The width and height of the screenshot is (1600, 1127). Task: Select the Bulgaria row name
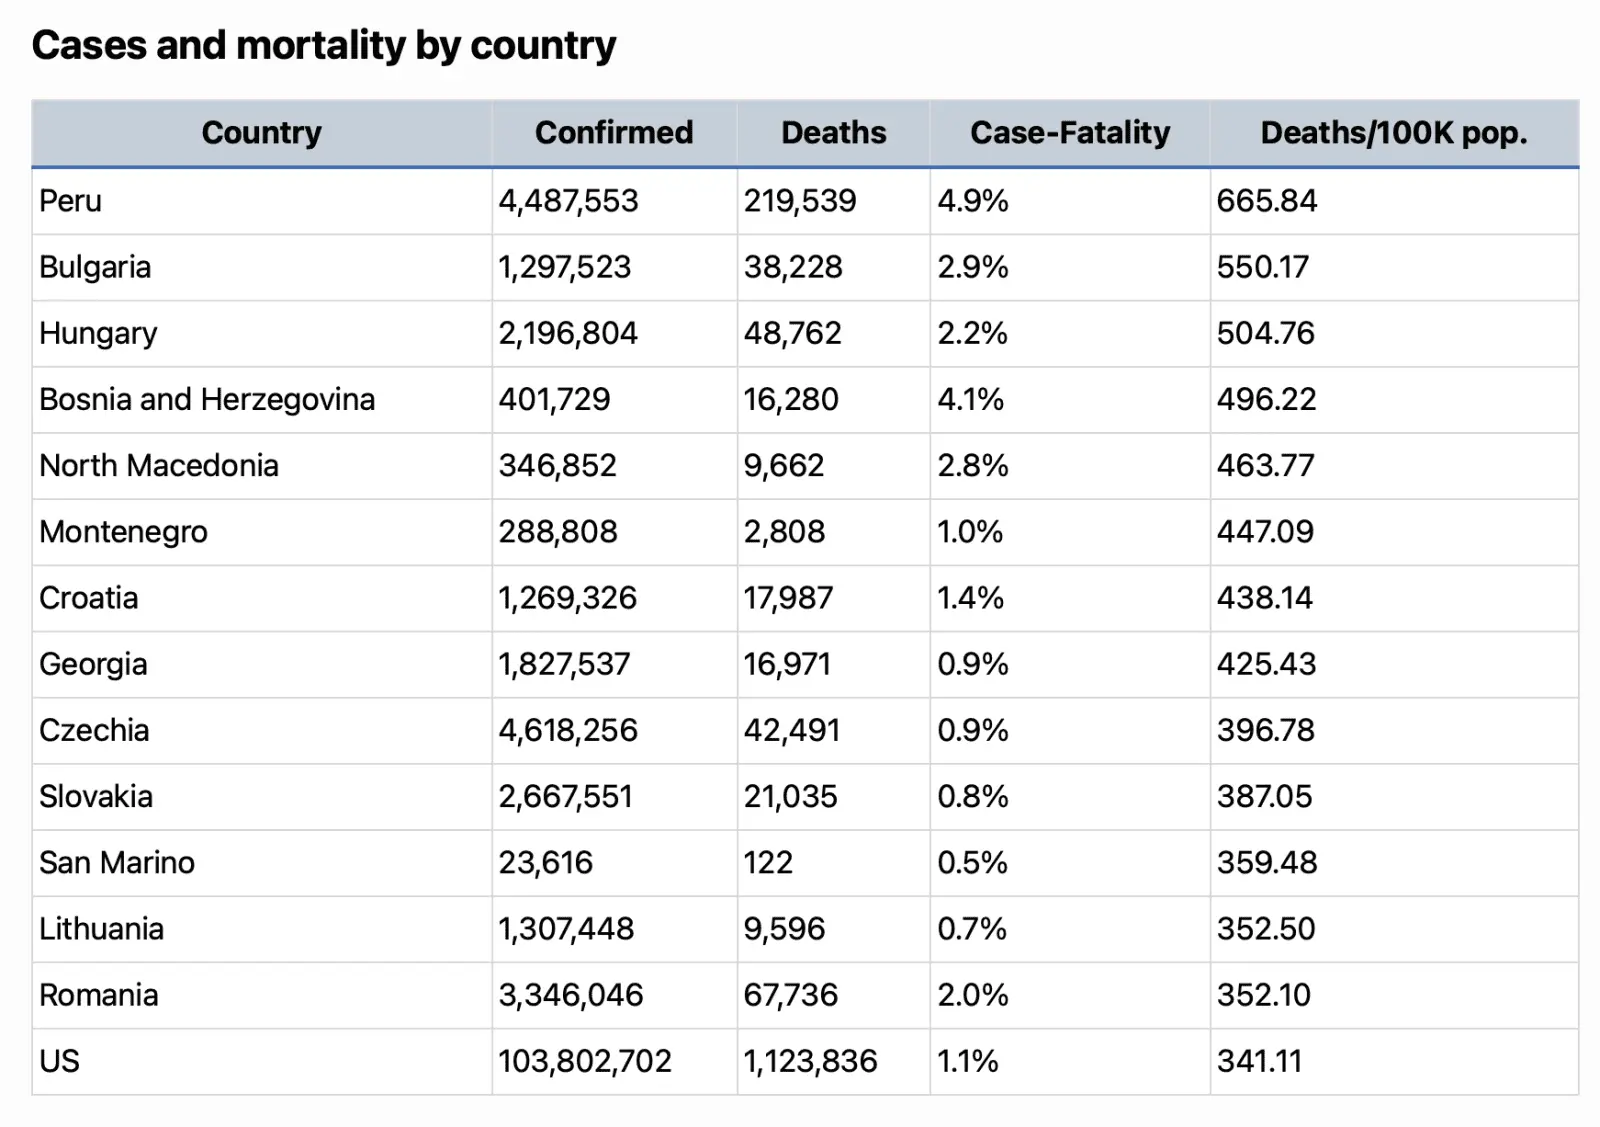tap(95, 267)
